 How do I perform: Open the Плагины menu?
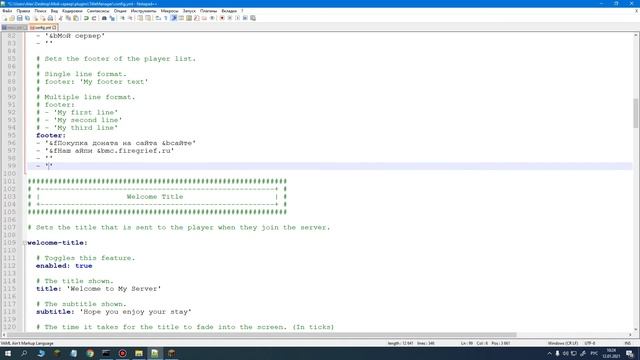coord(209,11)
